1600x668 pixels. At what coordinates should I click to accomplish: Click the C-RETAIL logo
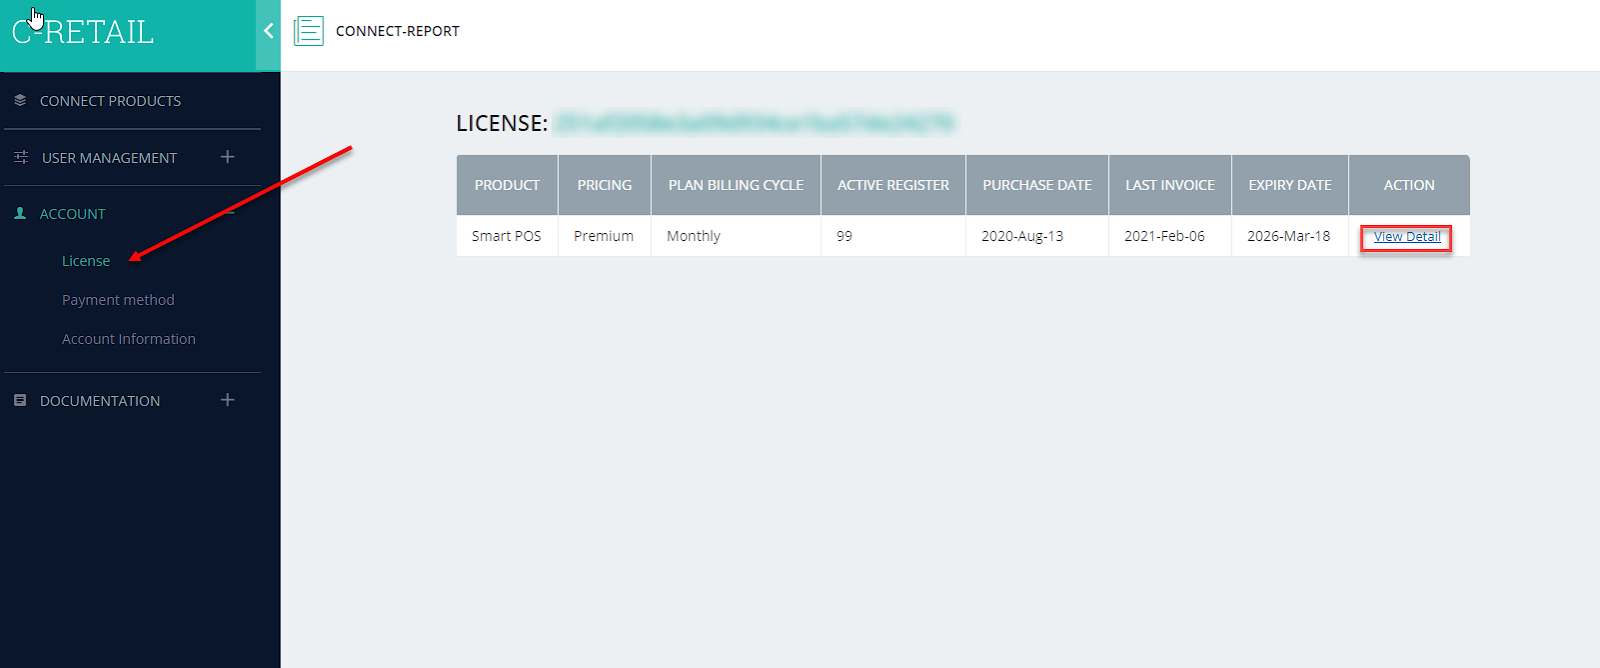83,32
